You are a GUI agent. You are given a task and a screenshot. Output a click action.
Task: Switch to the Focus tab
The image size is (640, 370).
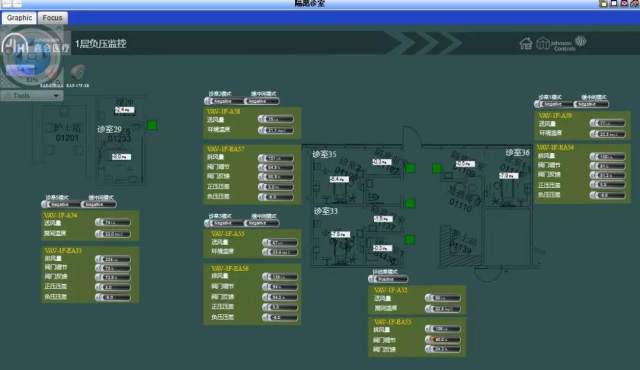(x=53, y=18)
